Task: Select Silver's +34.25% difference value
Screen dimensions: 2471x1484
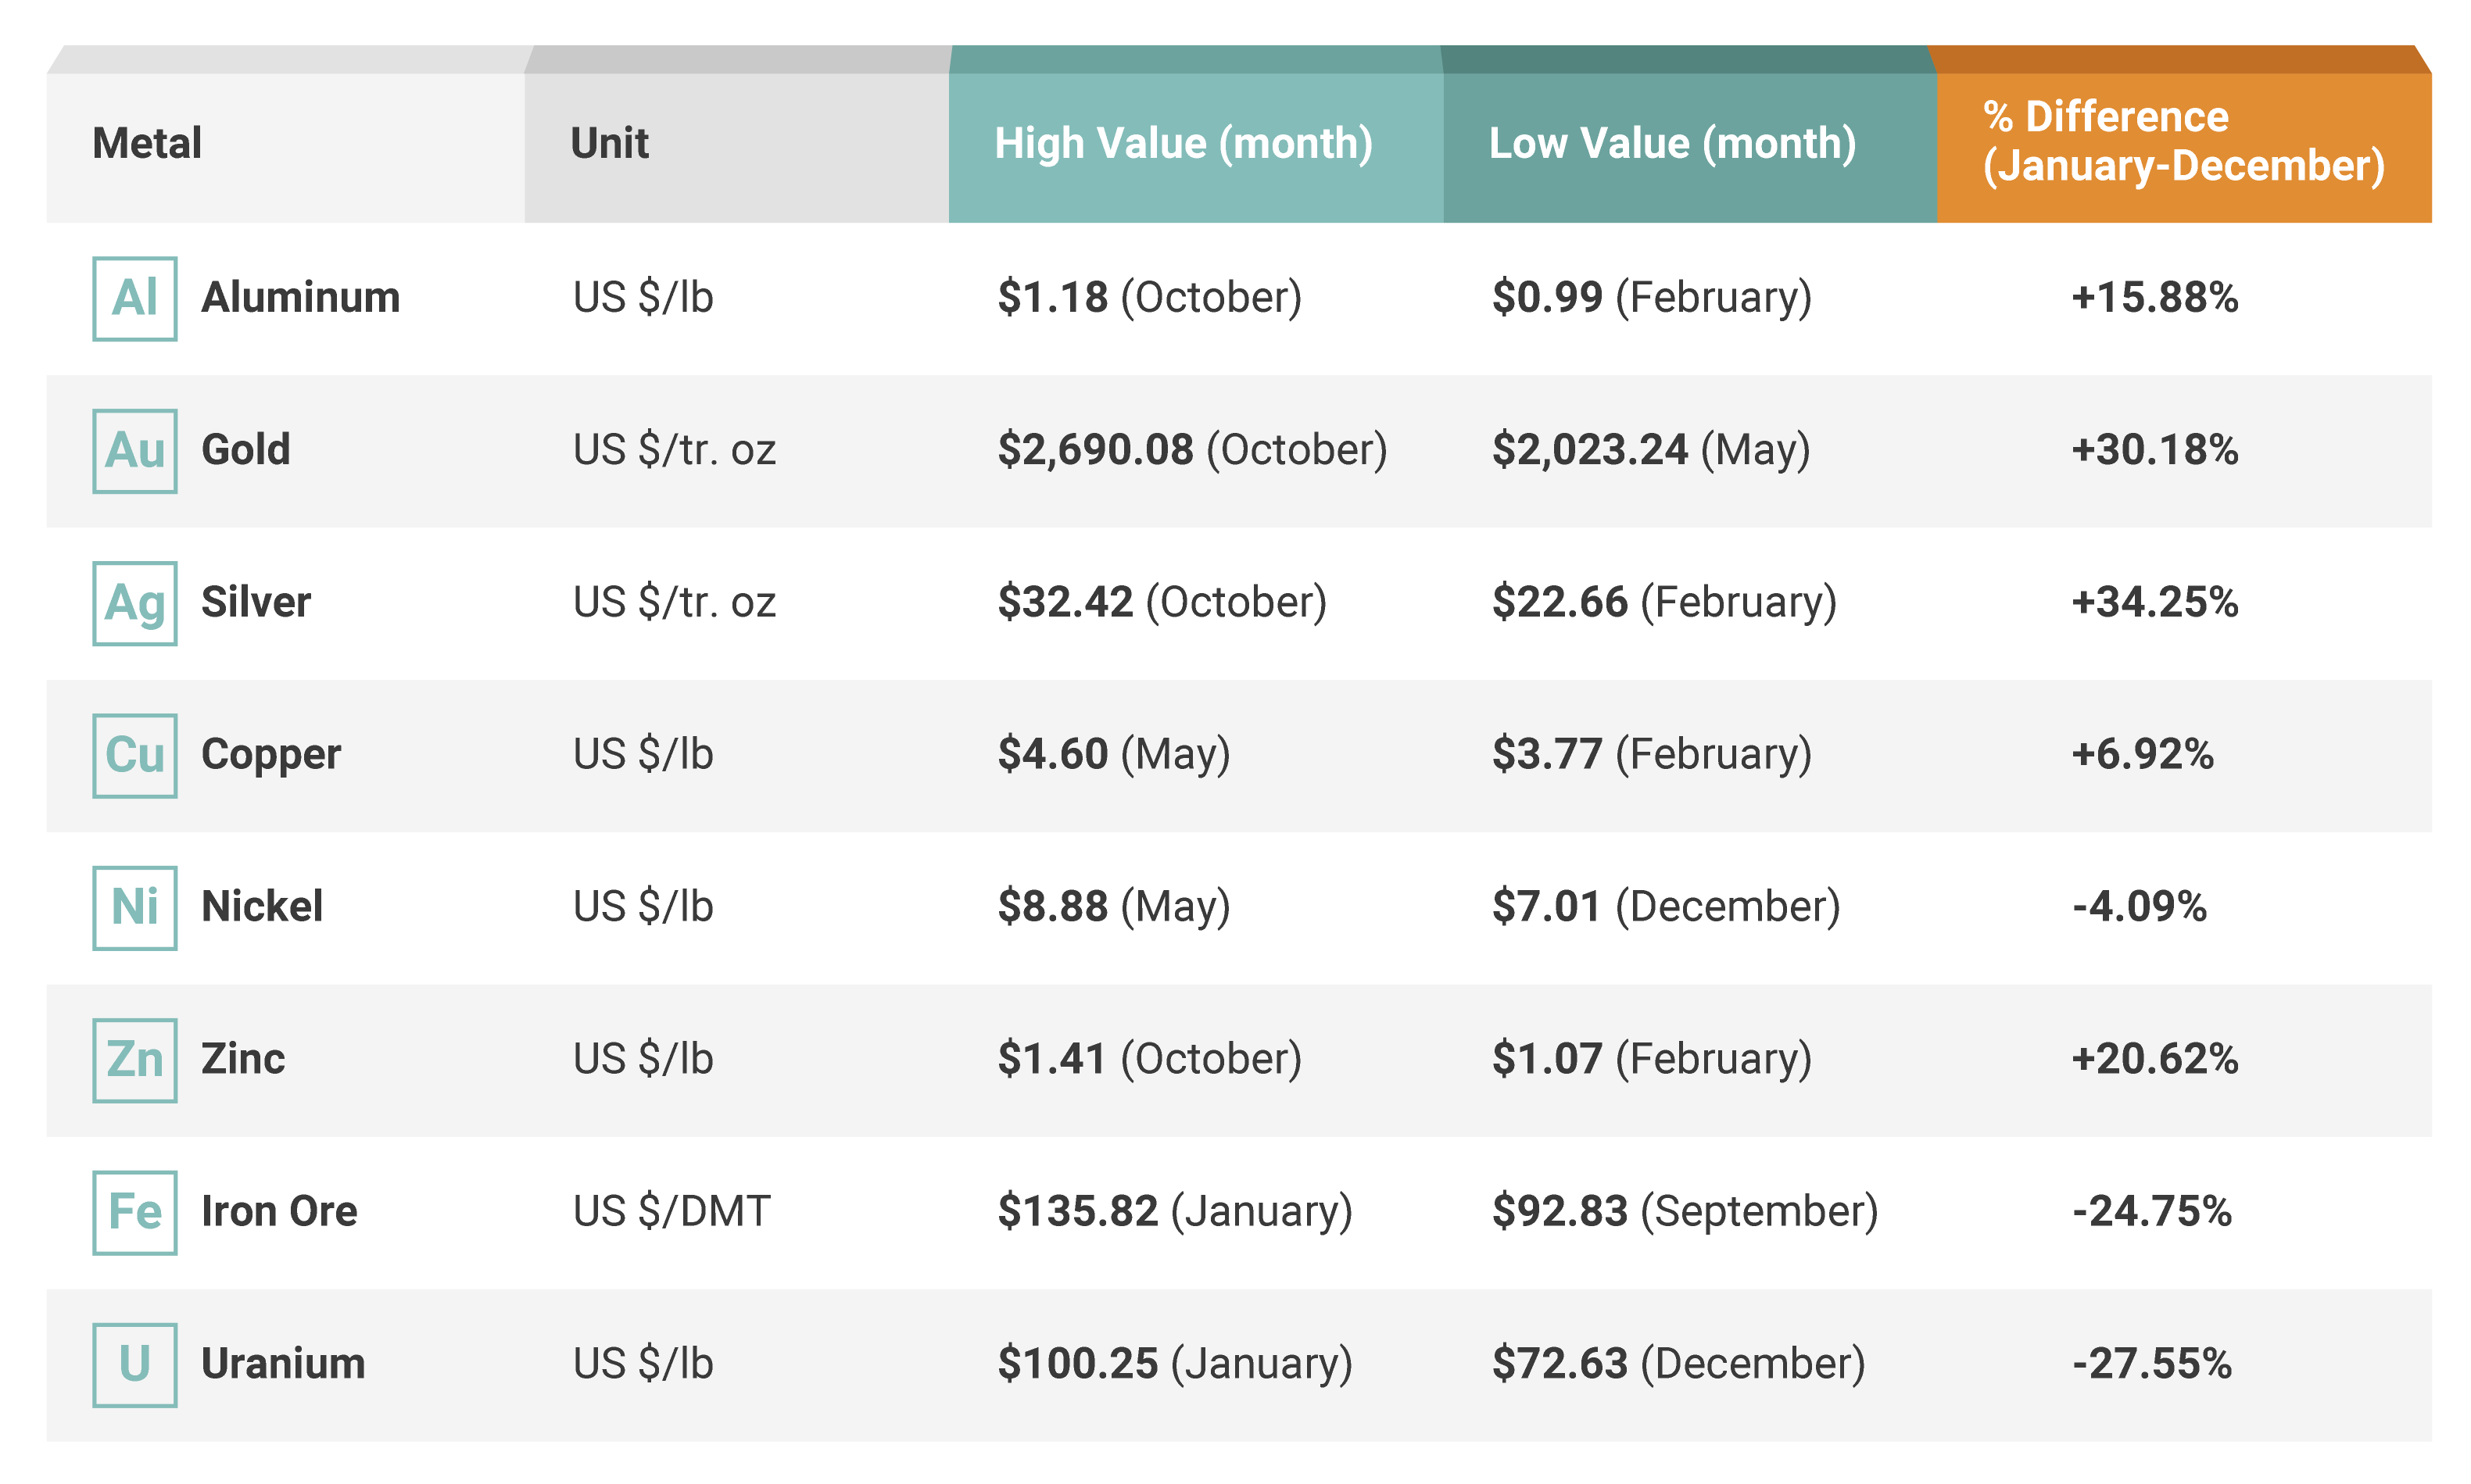Action: tap(2154, 602)
